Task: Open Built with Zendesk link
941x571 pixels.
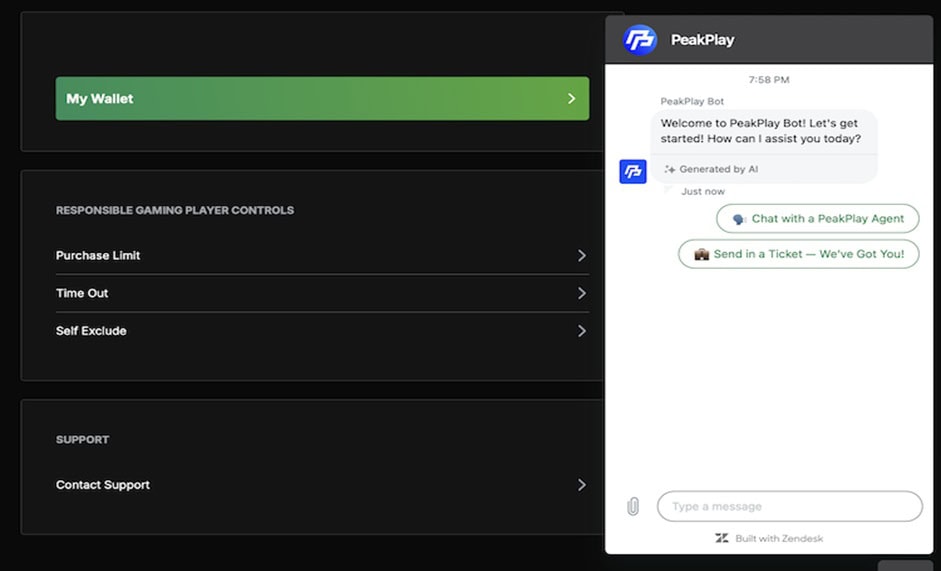Action: point(769,539)
